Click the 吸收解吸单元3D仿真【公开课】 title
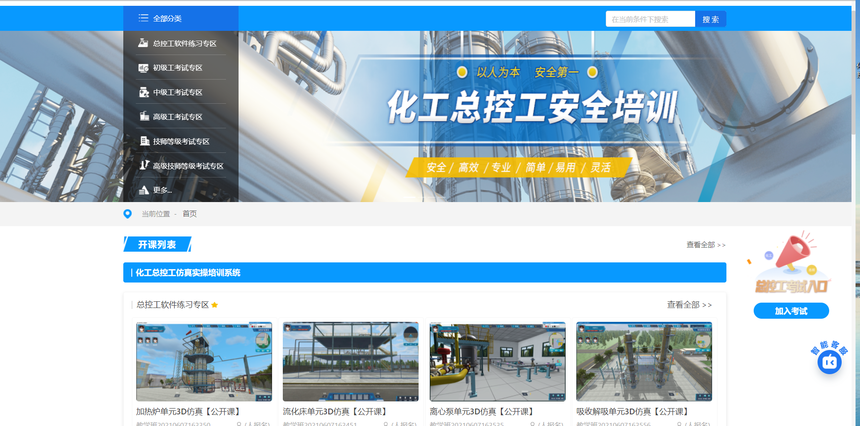This screenshot has width=860, height=426. [632, 411]
